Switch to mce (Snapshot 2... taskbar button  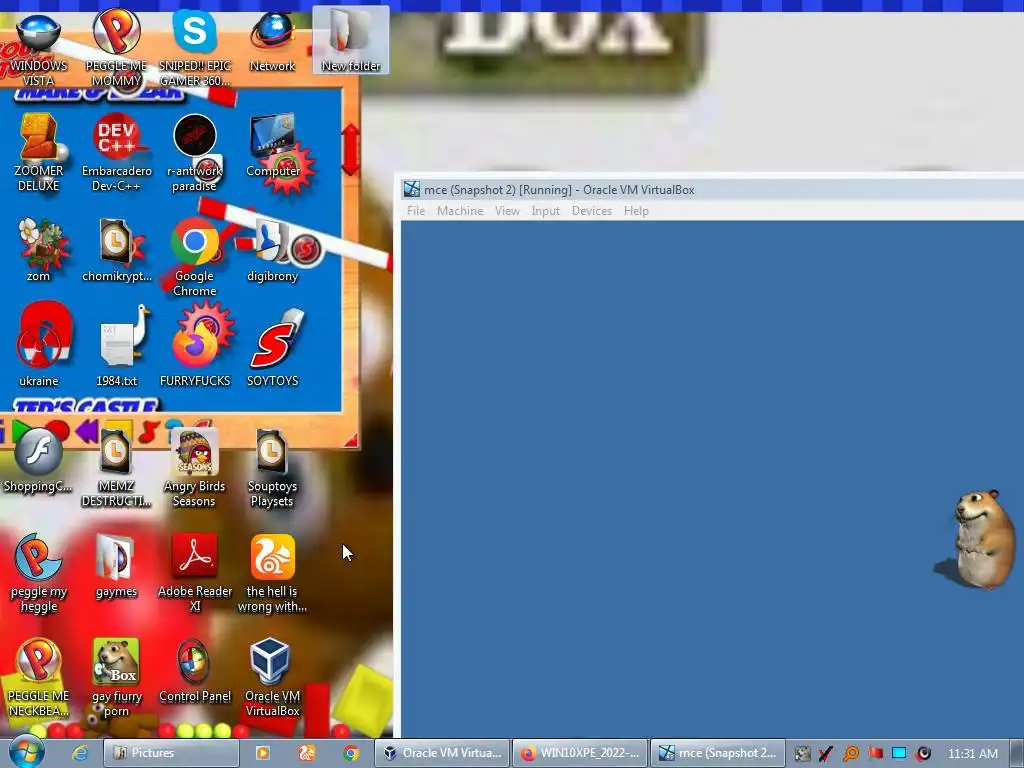pyautogui.click(x=718, y=753)
